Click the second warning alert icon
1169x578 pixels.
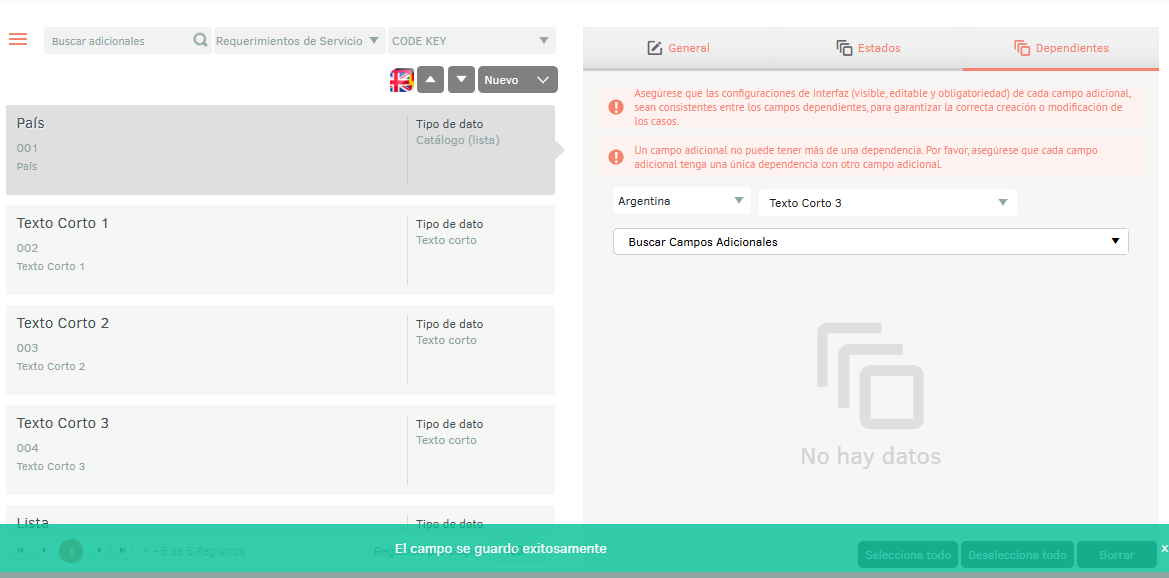(x=616, y=157)
